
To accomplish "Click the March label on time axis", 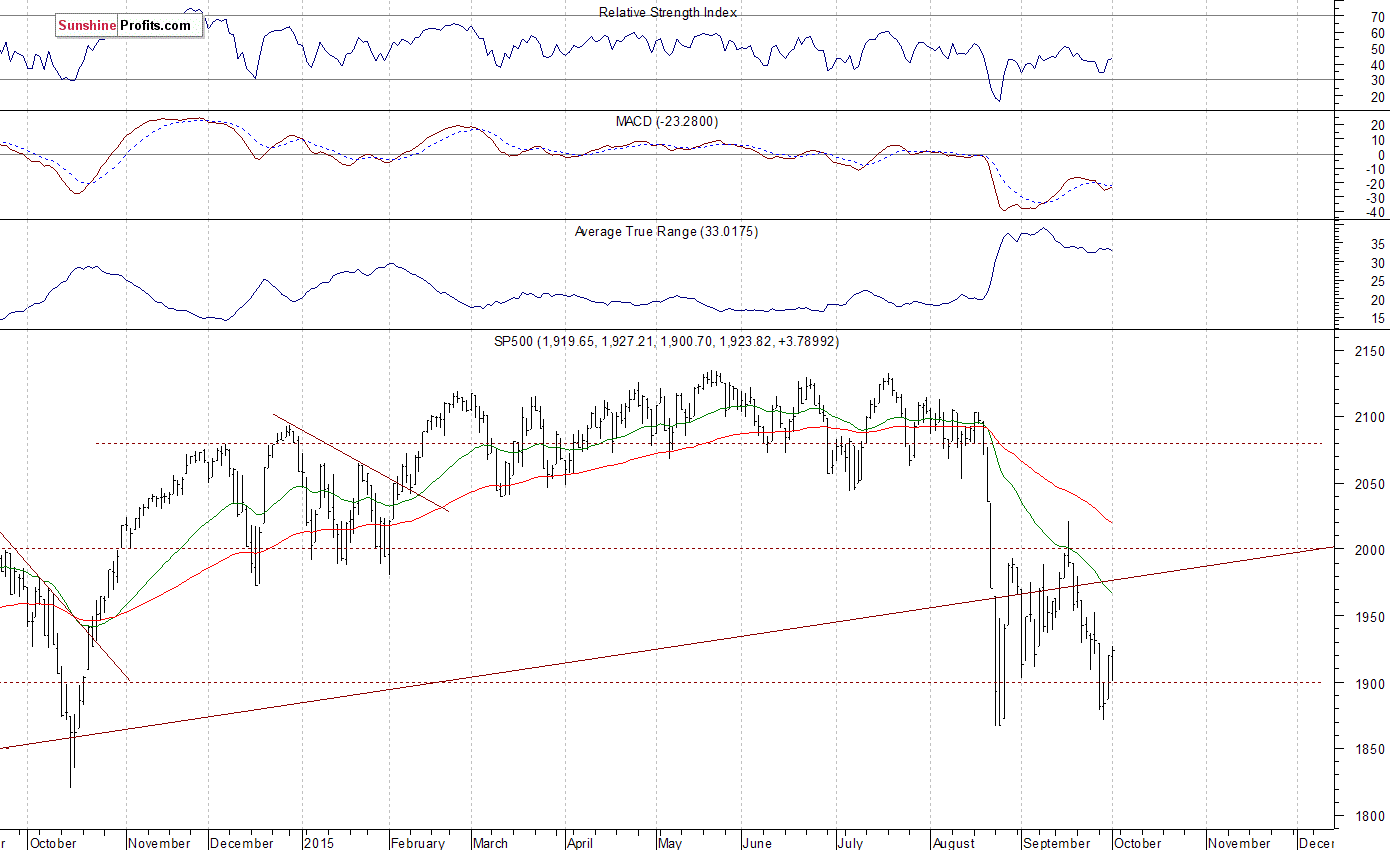I will coord(491,843).
